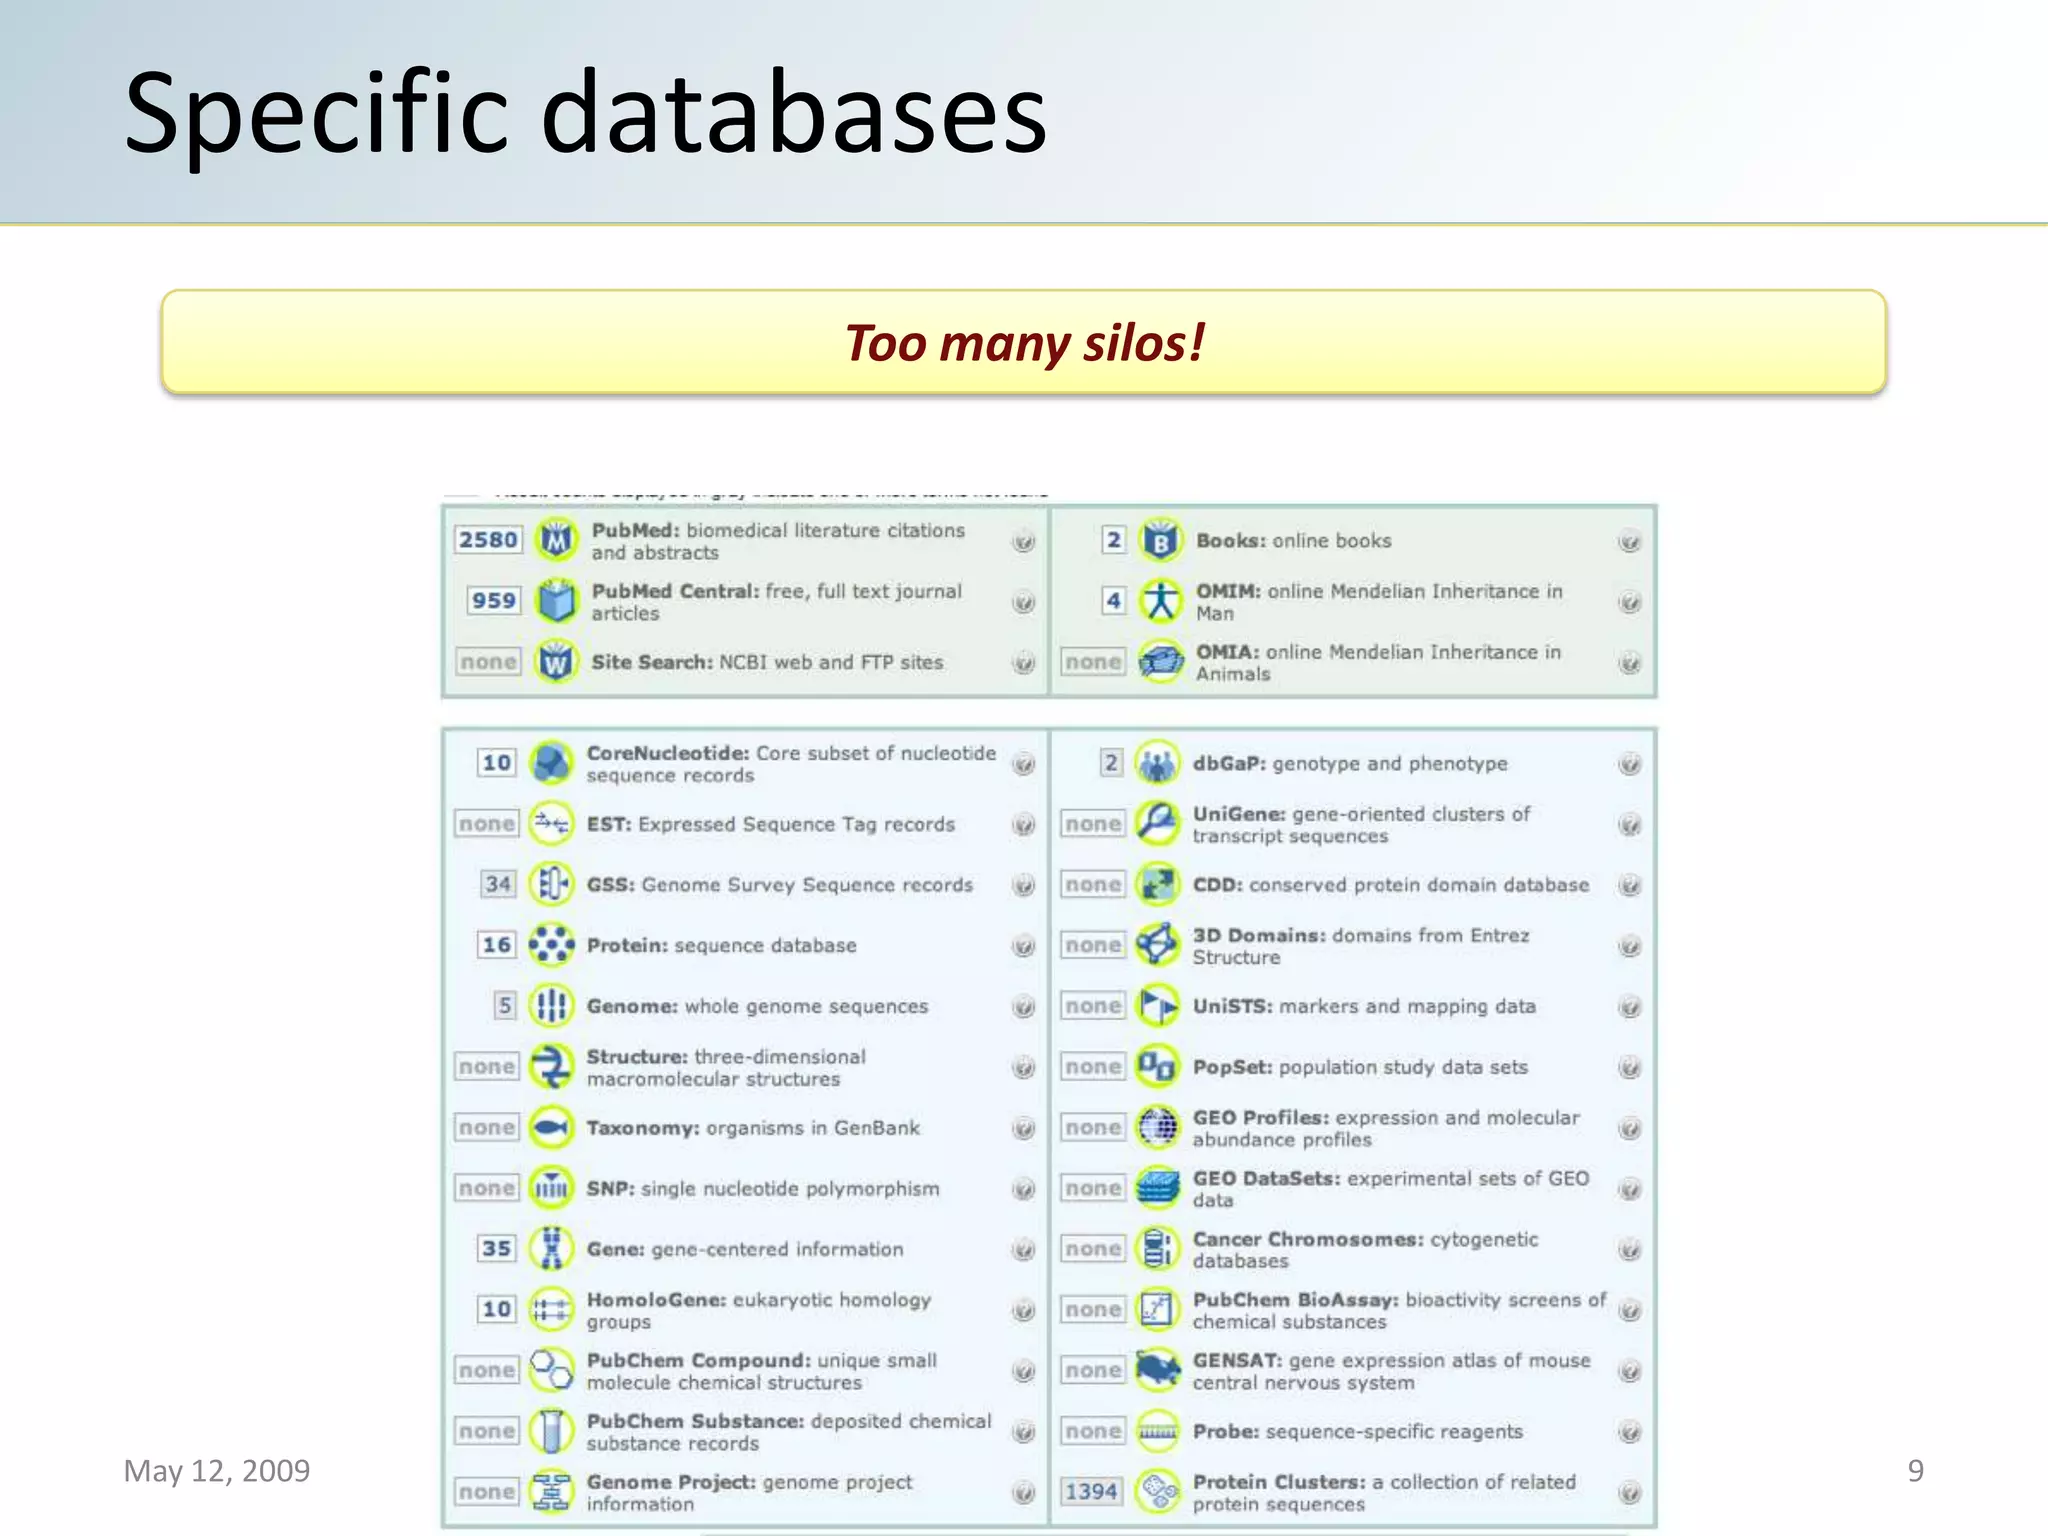2048x1536 pixels.
Task: Click 'UniSTS: markers and mapping data' text
Action: pos(1364,1006)
